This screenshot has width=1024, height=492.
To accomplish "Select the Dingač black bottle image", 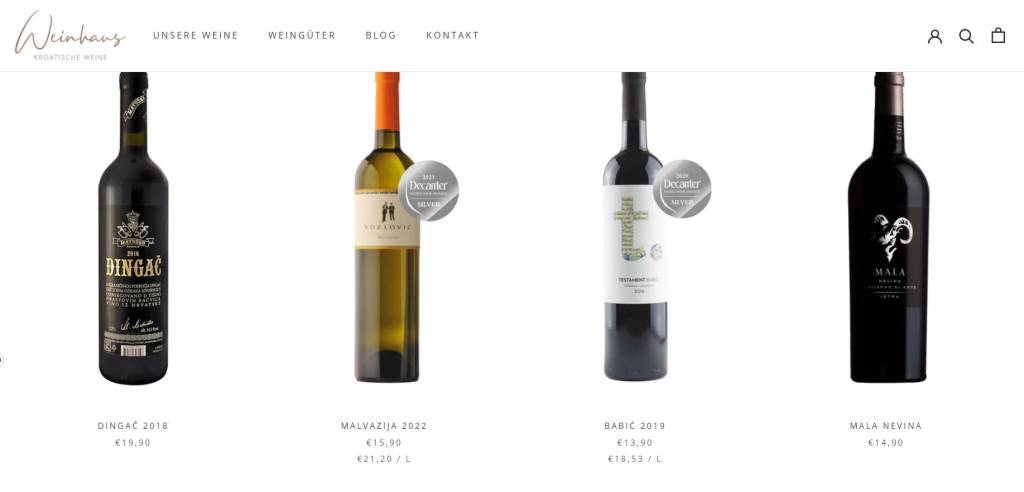I will (133, 228).
